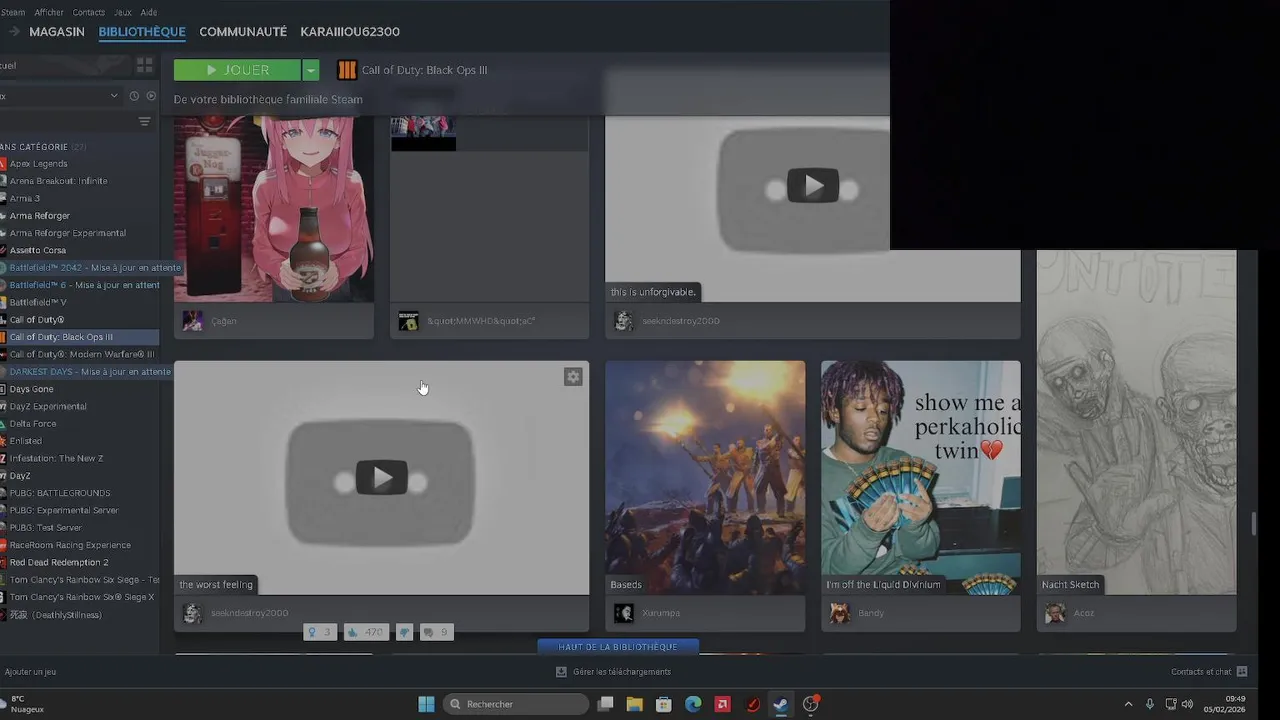Open author Çağan's profile
Screen dimensions: 1280x720
tap(224, 321)
